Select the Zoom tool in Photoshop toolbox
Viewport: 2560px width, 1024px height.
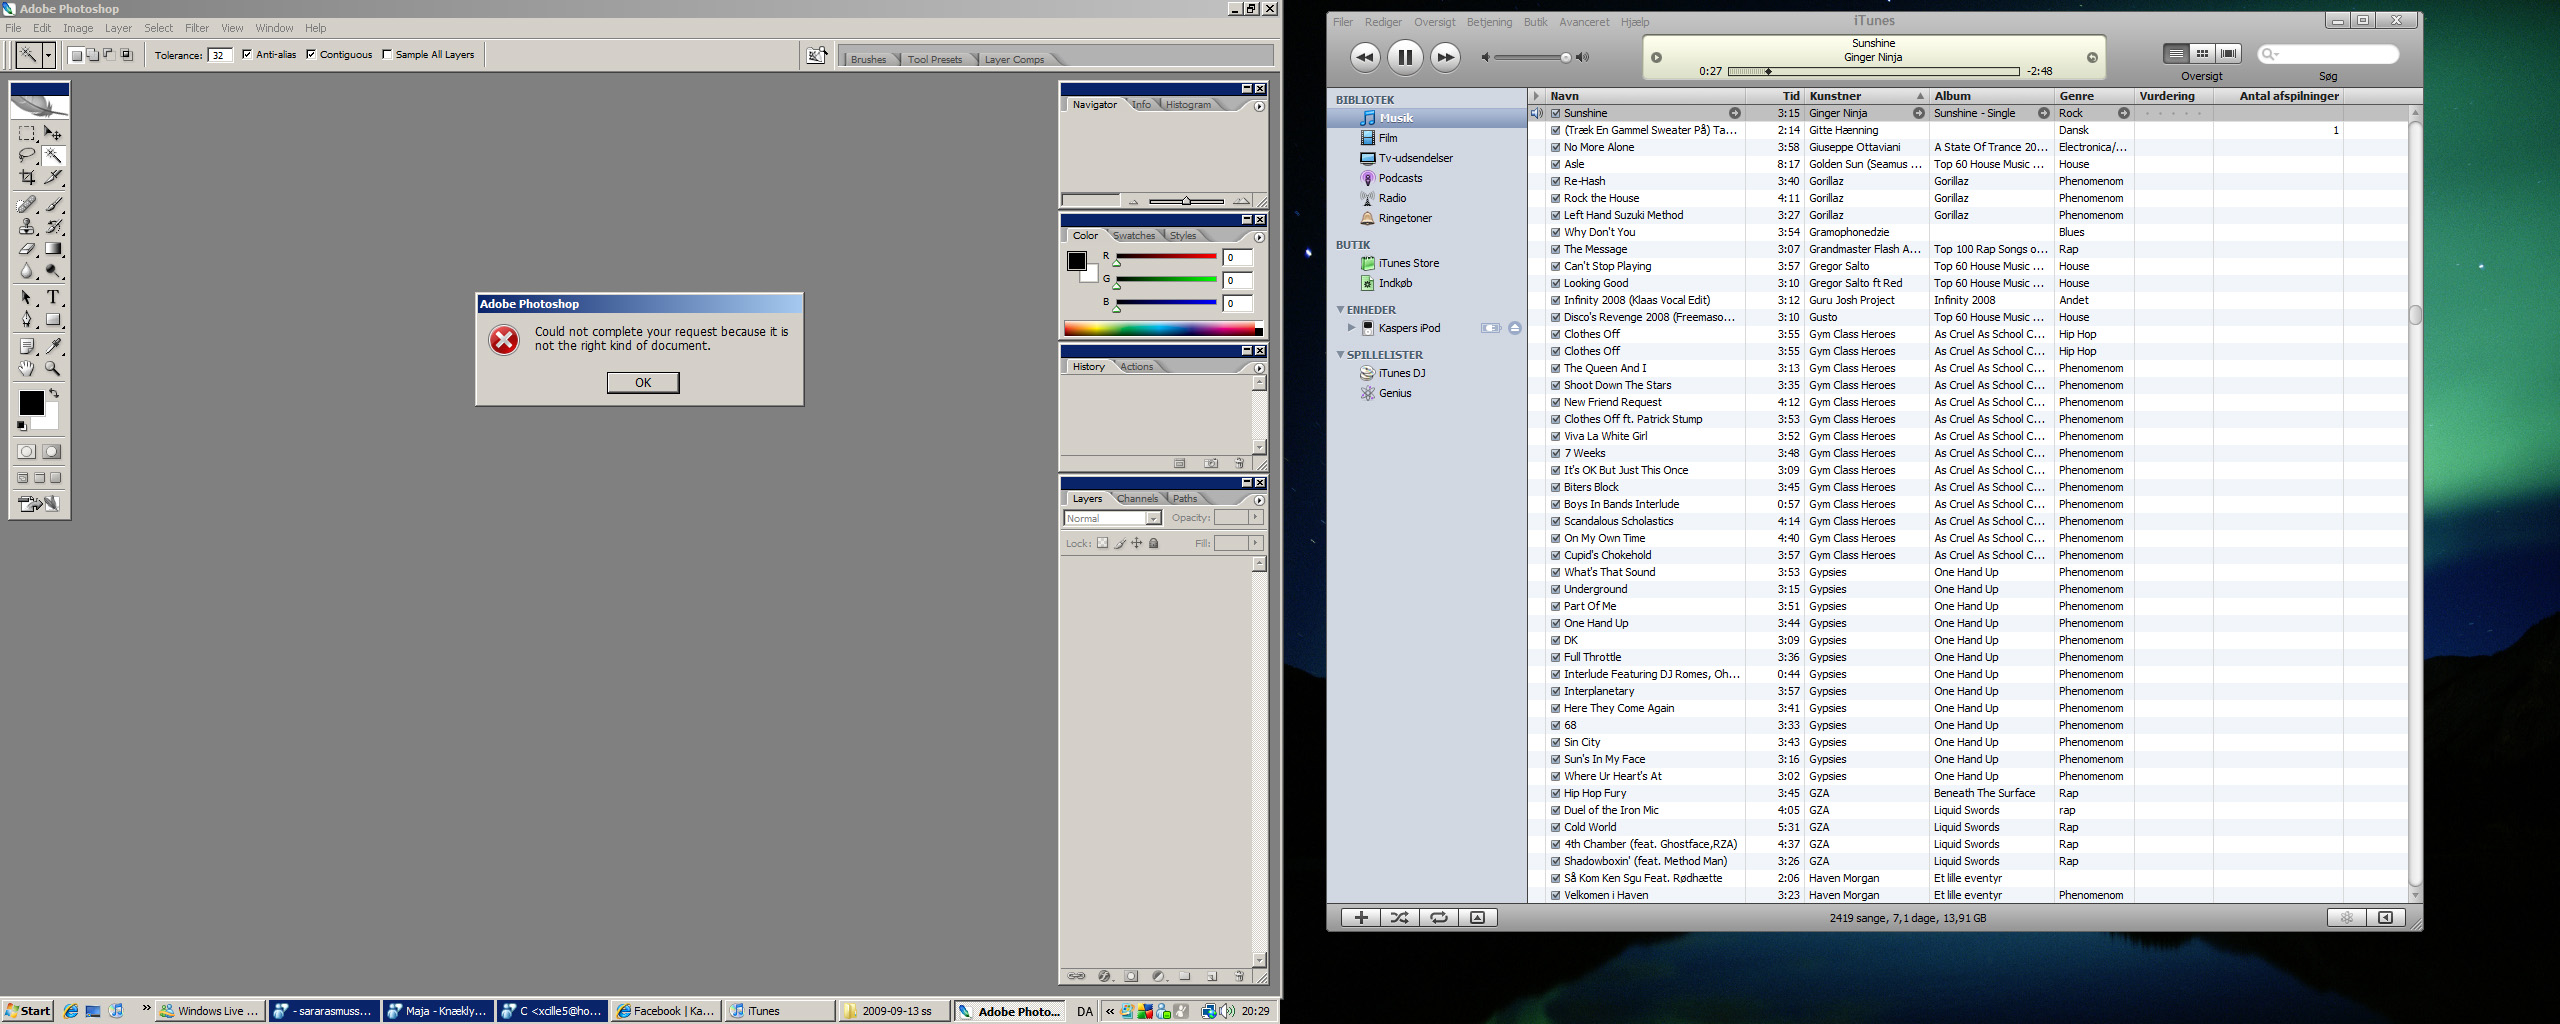coord(53,369)
